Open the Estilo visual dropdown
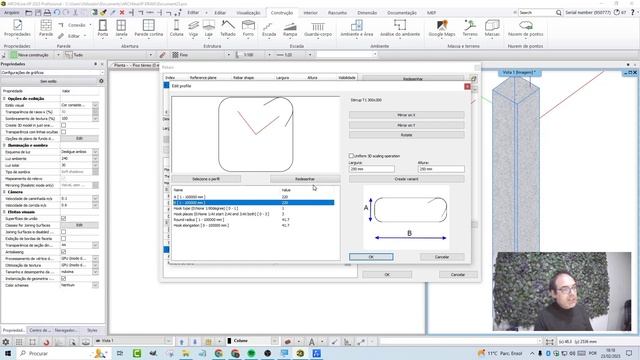This screenshot has width=640, height=360. (95, 105)
